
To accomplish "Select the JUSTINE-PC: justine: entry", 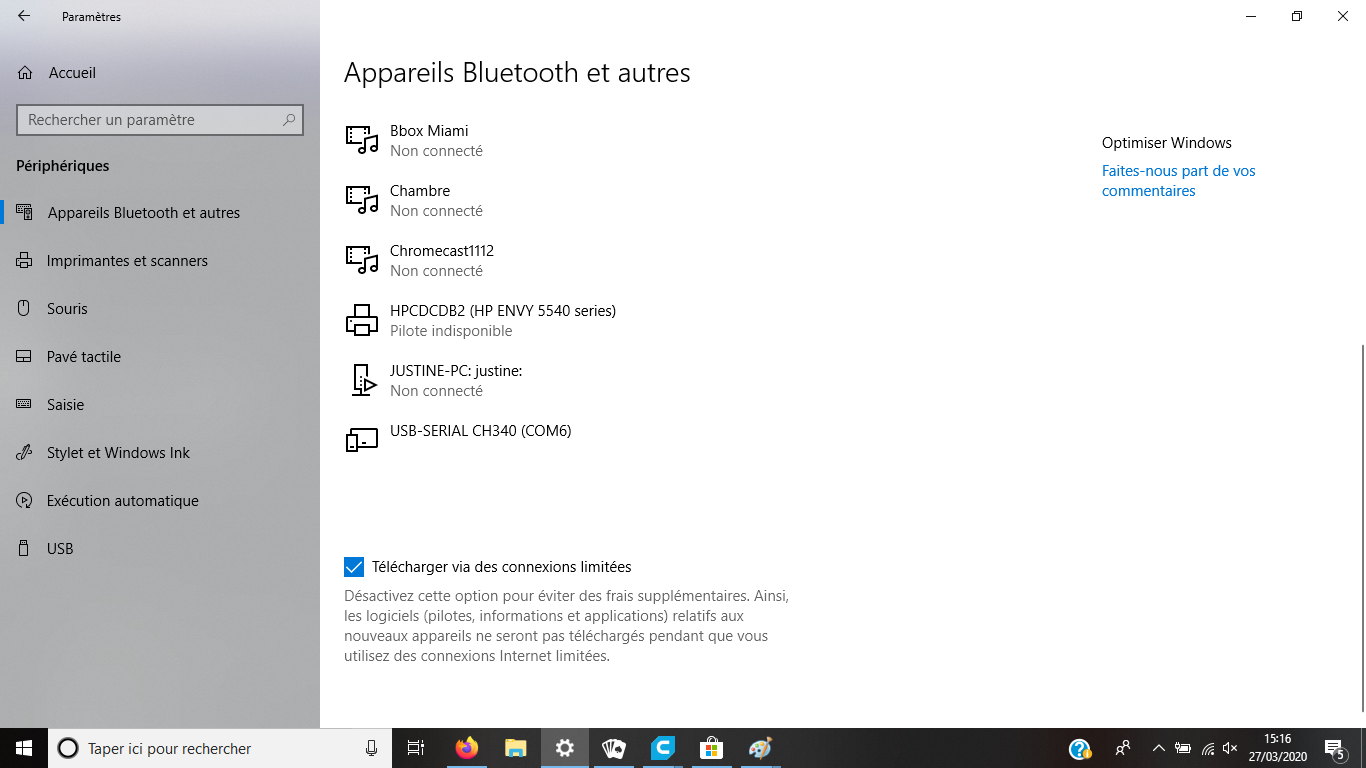I will [456, 371].
